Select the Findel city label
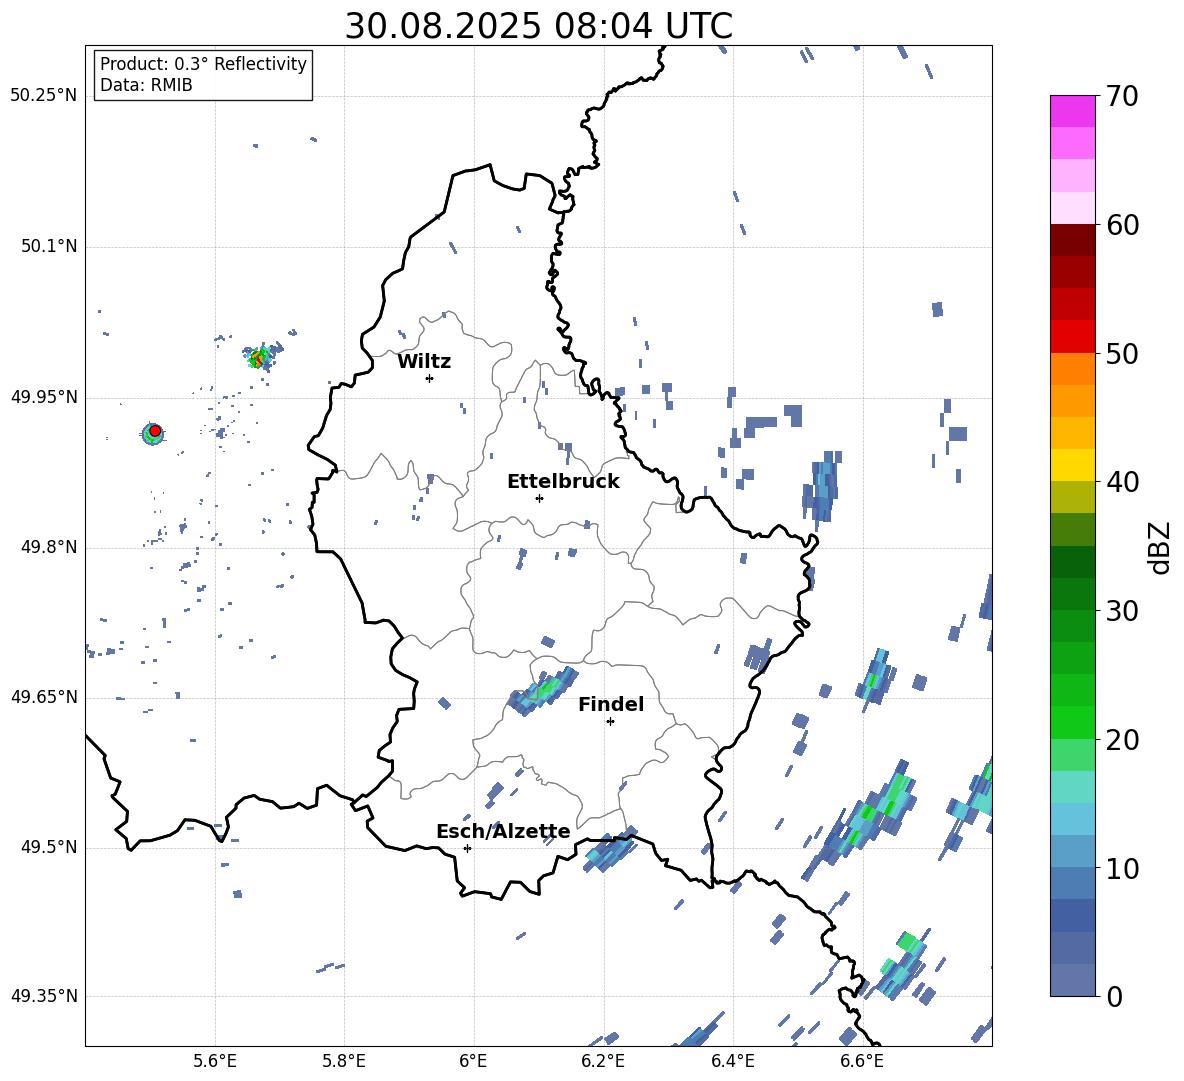The image size is (1184, 1081). coord(611,704)
